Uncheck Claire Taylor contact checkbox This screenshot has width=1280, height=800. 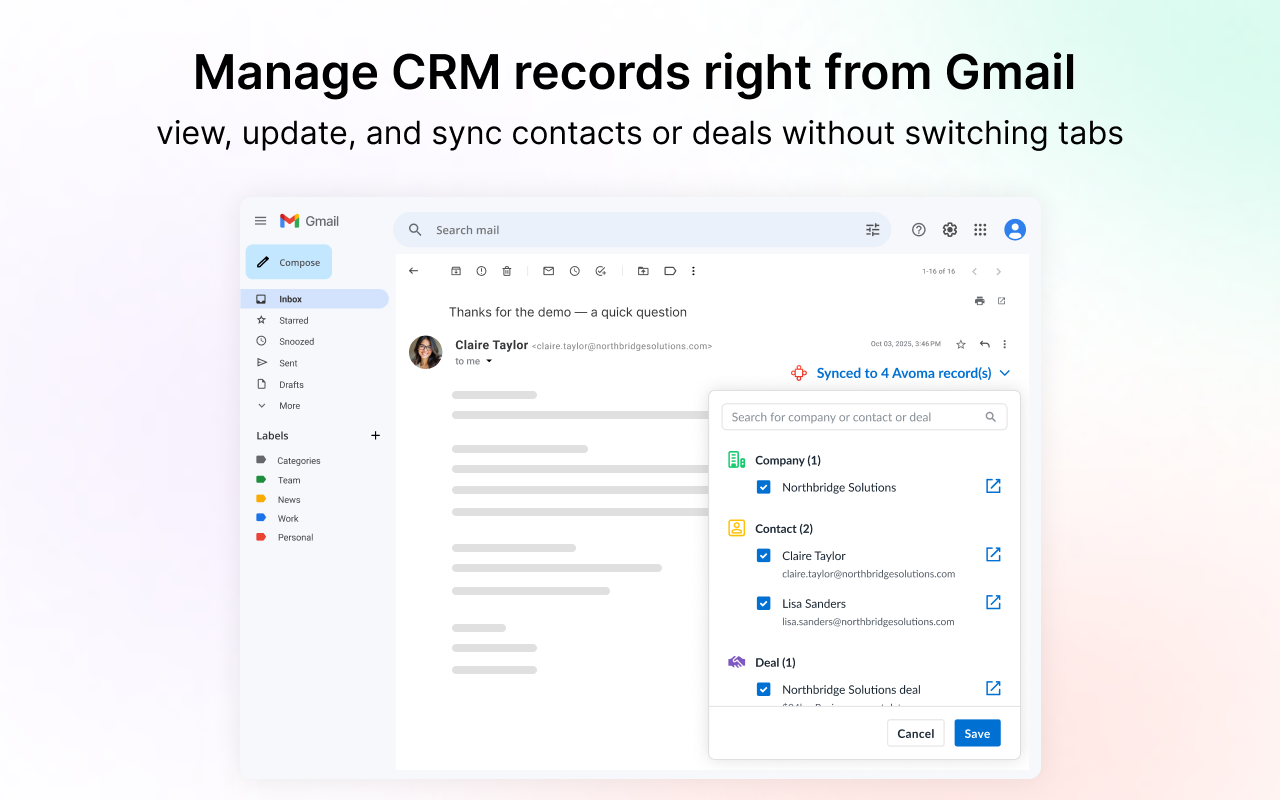tap(764, 555)
